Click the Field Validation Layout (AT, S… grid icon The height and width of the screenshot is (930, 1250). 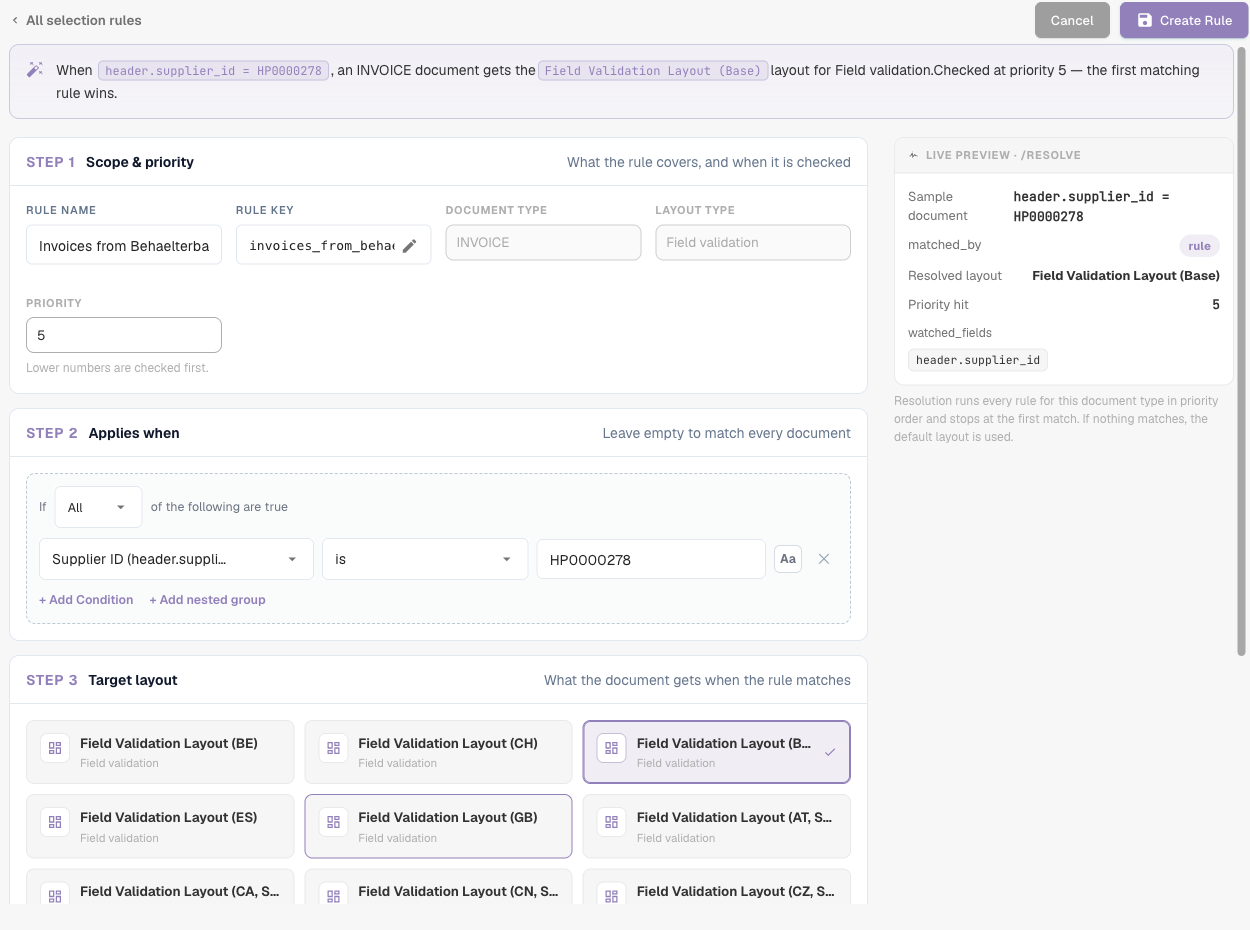tap(611, 822)
